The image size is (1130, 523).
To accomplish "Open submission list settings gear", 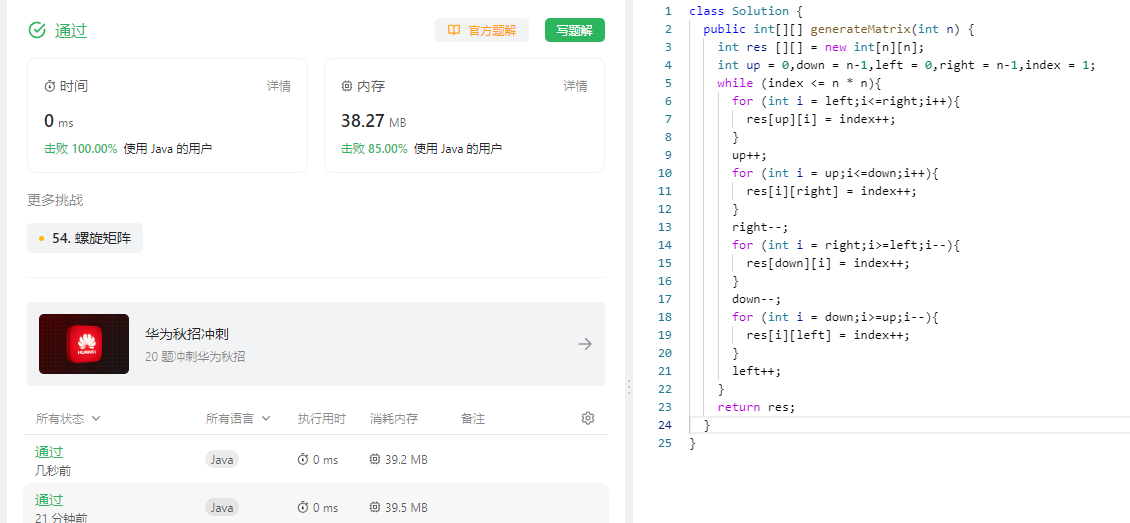I will click(x=587, y=418).
